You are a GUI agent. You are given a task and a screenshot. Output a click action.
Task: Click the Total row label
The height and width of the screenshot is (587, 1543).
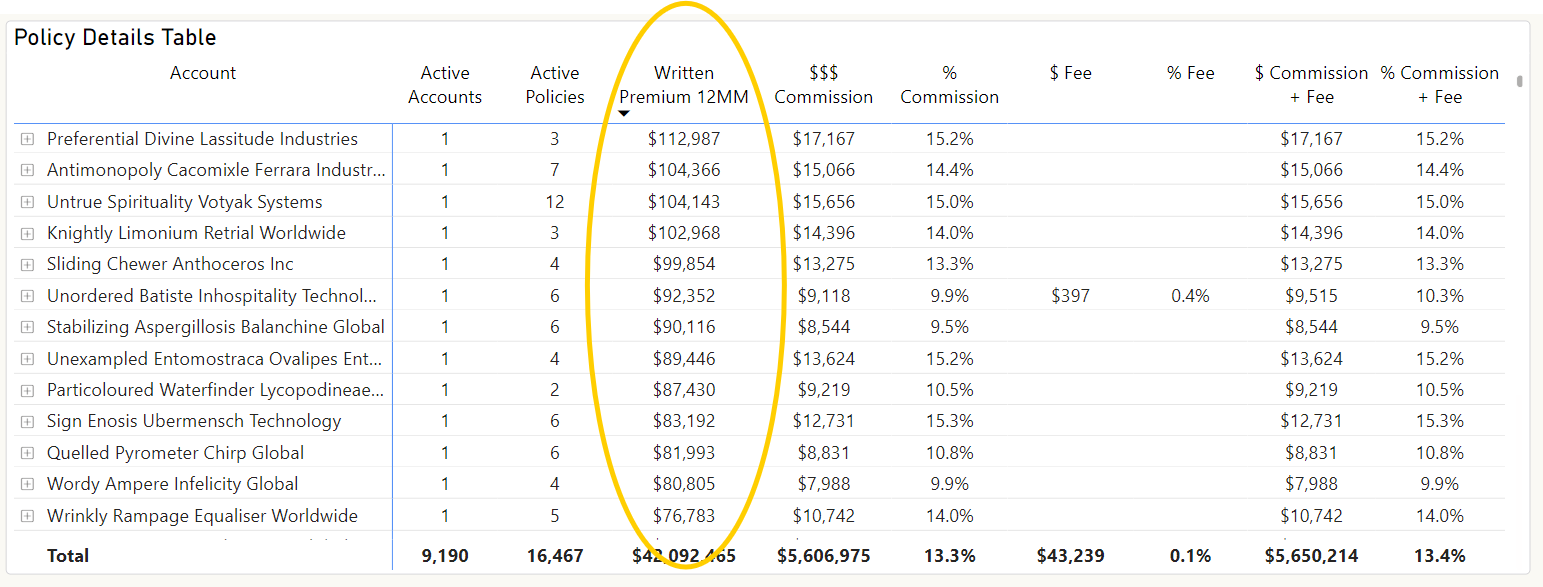(68, 556)
